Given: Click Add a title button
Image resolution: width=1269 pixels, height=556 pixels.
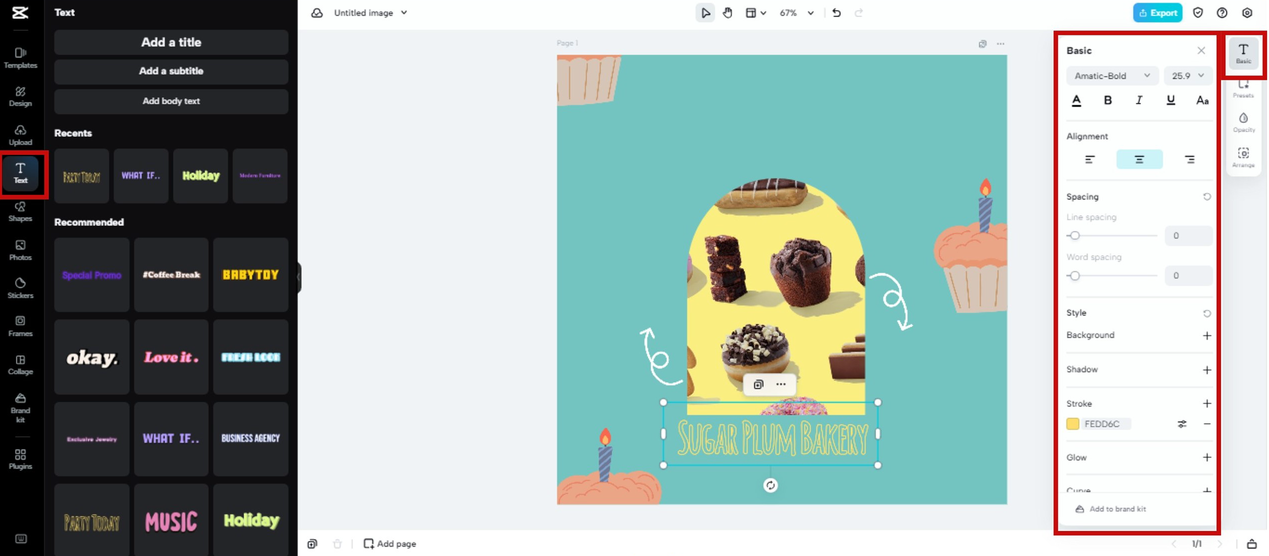Looking at the screenshot, I should 171,42.
